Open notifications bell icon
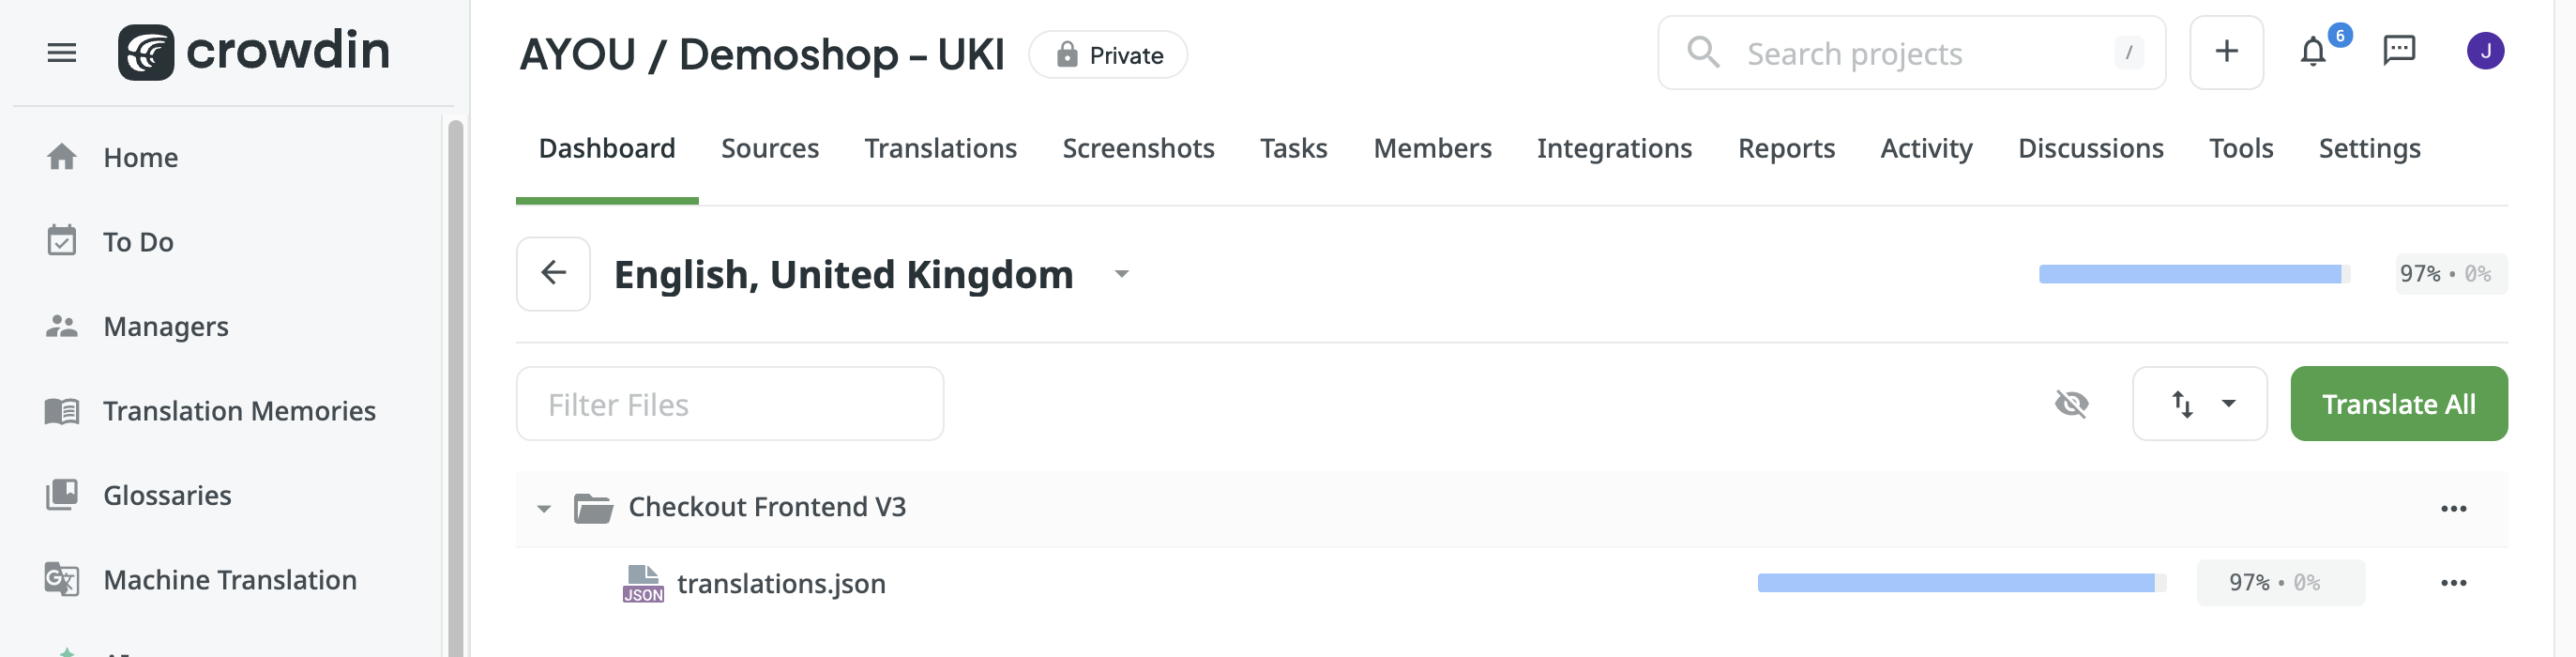The height and width of the screenshot is (657, 2576). (x=2312, y=51)
